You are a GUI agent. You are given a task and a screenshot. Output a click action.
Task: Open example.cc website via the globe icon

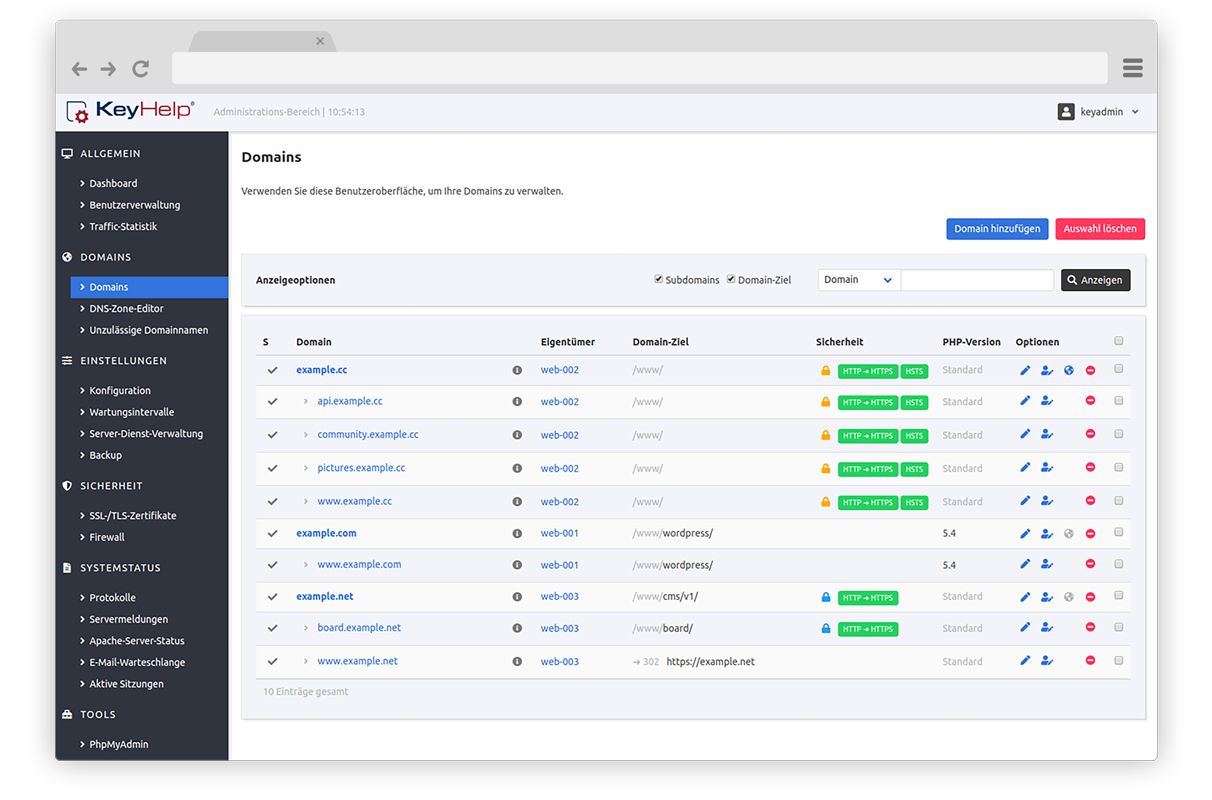click(1068, 370)
